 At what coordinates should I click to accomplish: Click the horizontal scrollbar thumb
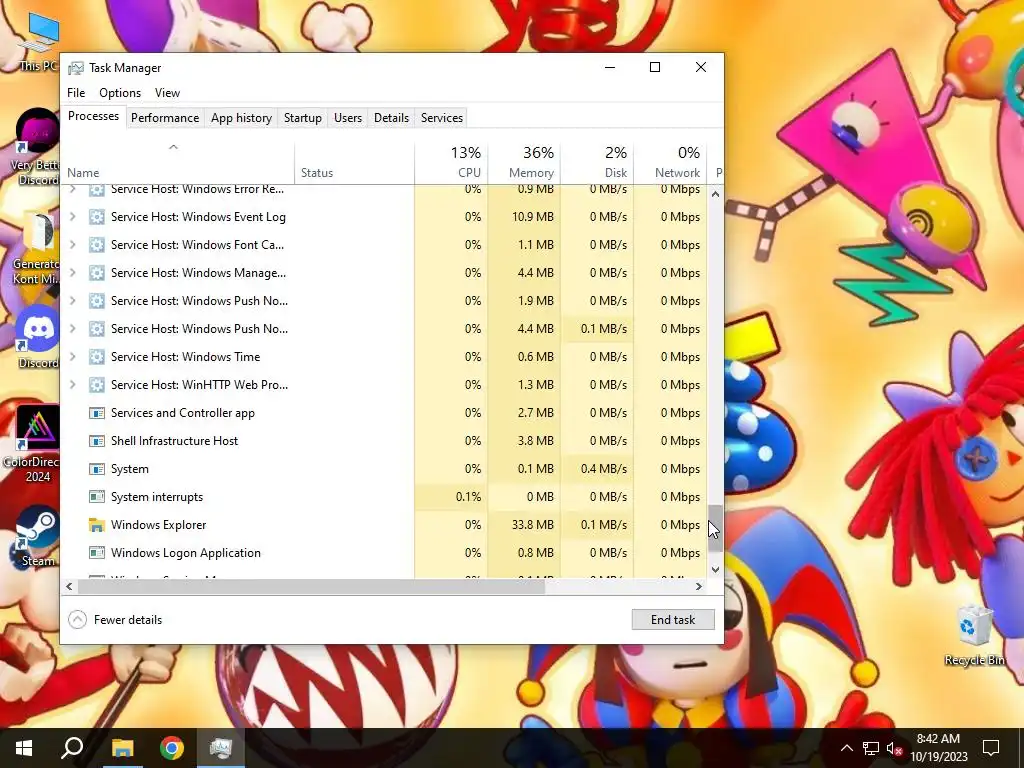click(312, 586)
